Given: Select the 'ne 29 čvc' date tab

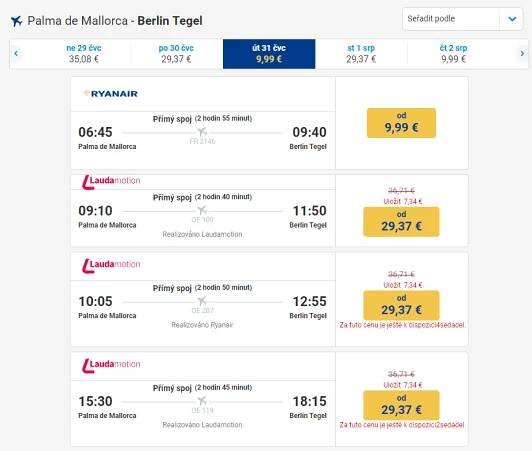Looking at the screenshot, I should point(84,54).
